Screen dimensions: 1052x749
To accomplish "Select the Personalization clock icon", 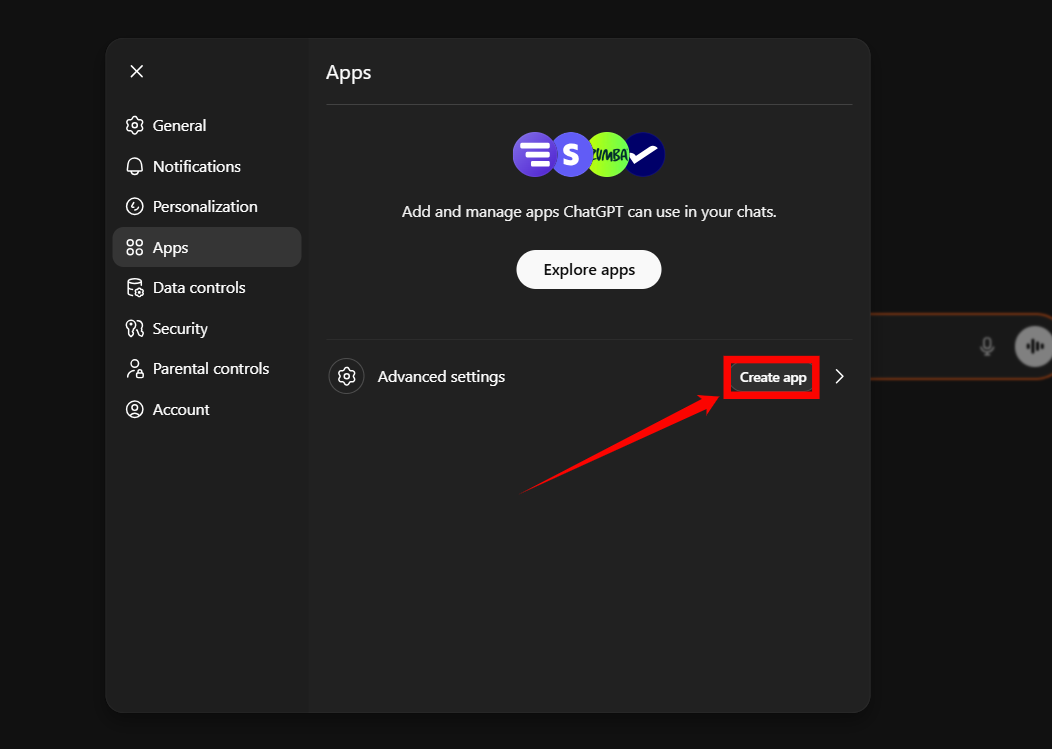I will click(x=135, y=206).
